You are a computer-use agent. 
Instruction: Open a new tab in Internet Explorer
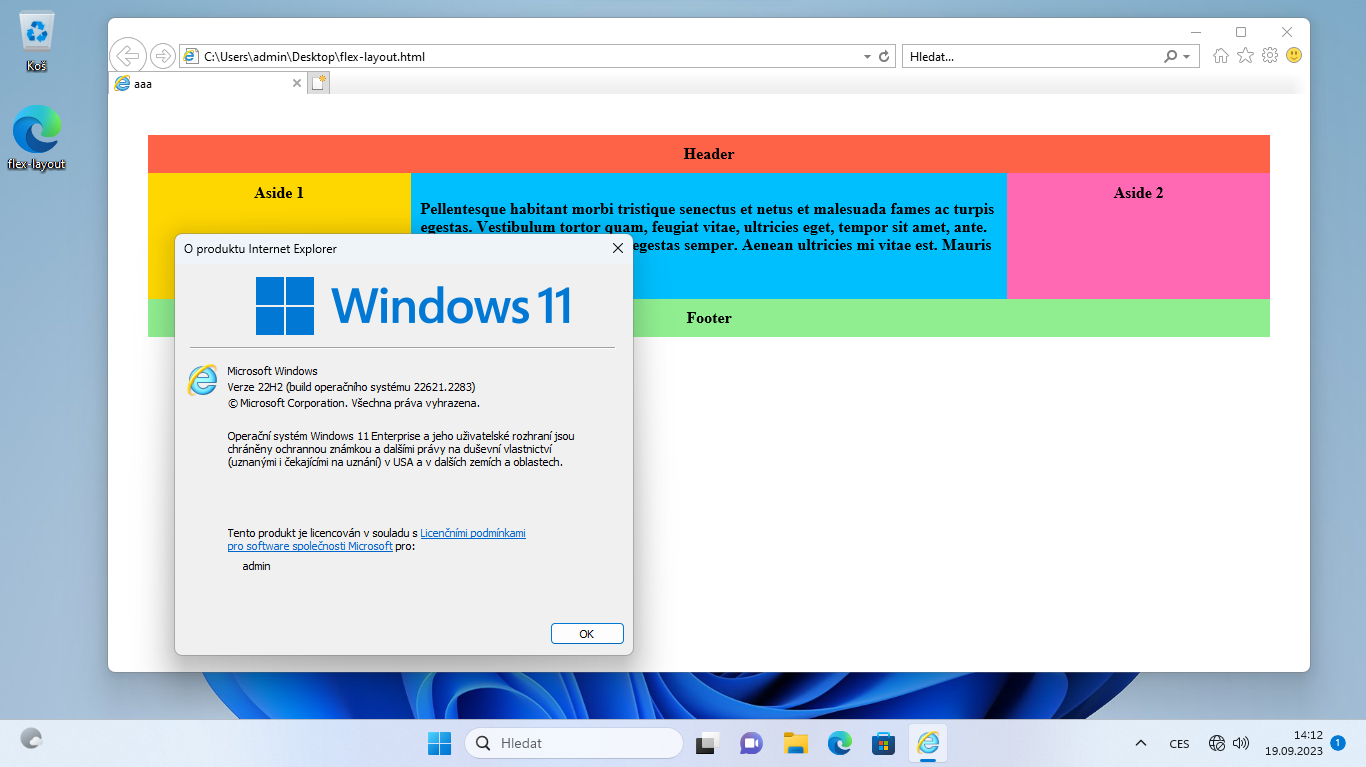pyautogui.click(x=319, y=84)
